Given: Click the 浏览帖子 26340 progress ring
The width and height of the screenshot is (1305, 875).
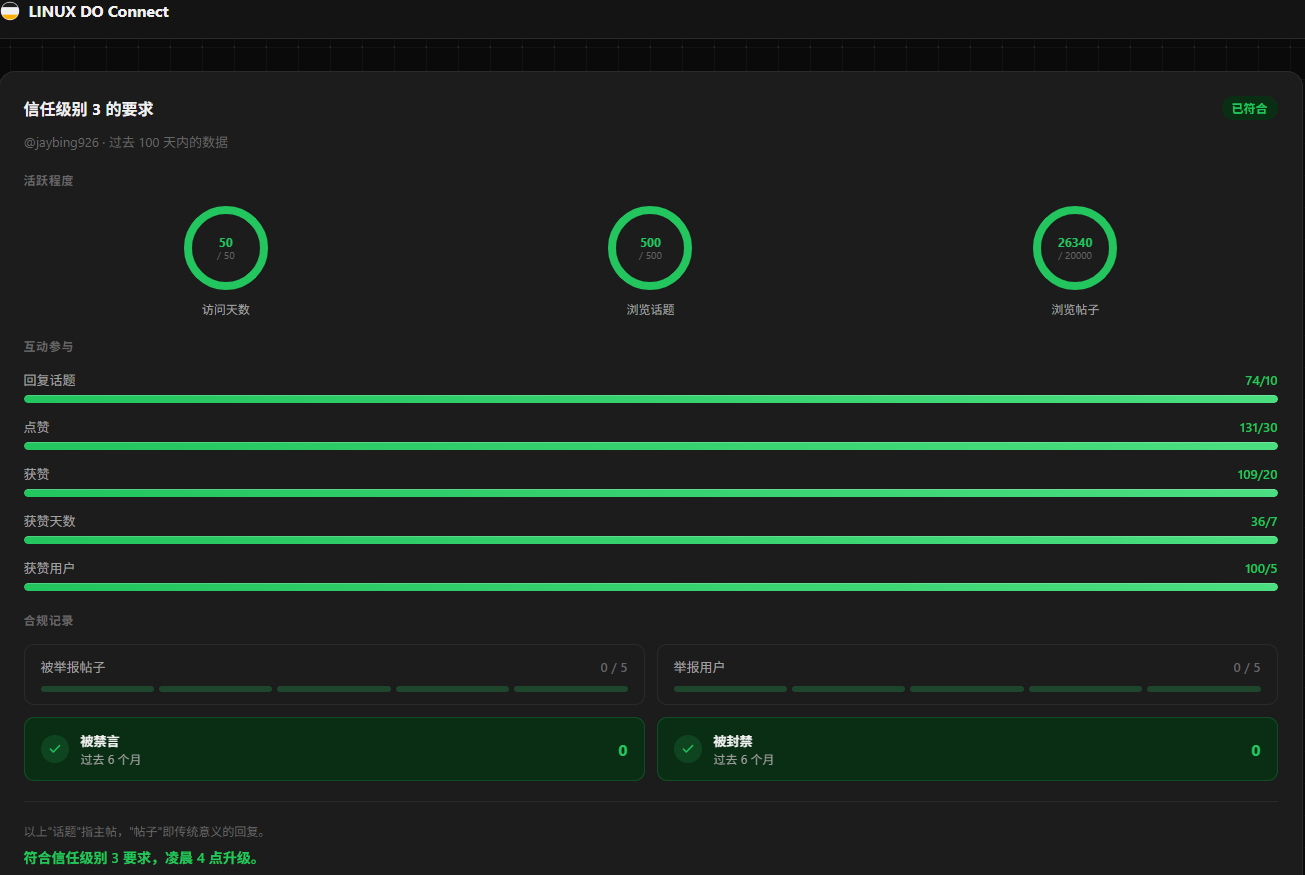Looking at the screenshot, I should 1075,248.
